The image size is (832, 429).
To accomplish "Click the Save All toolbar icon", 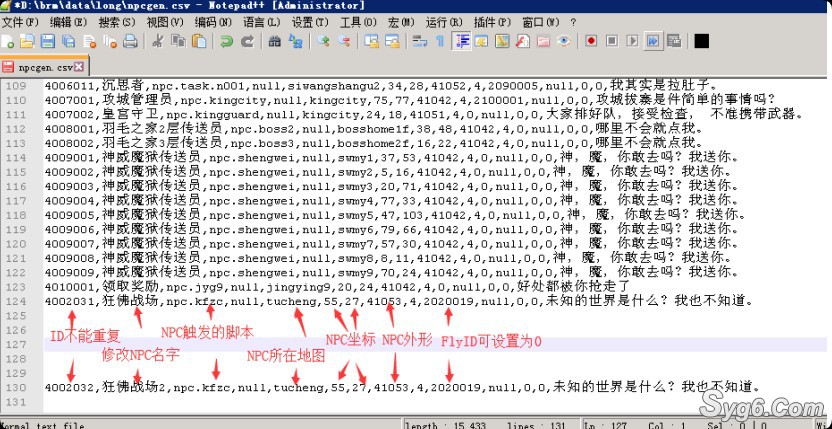I will pos(68,41).
